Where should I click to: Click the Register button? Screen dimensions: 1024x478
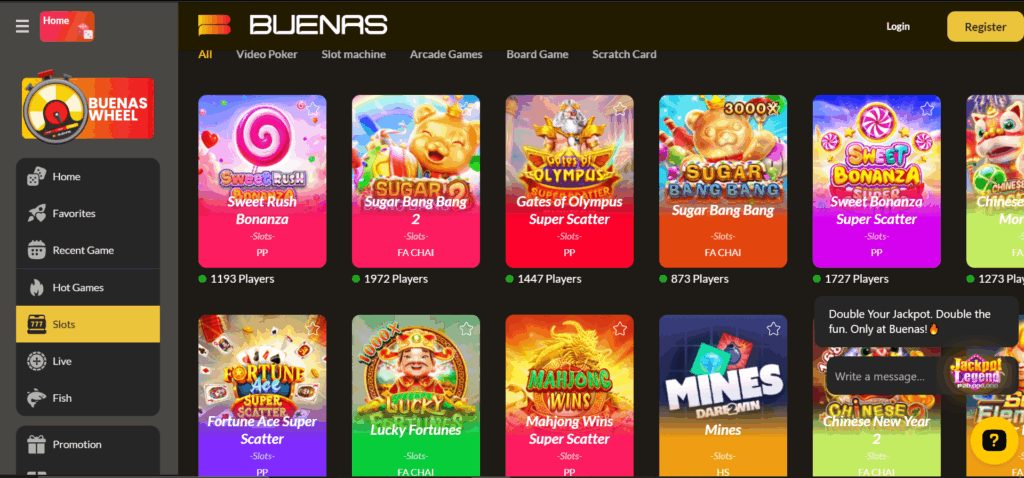point(985,27)
